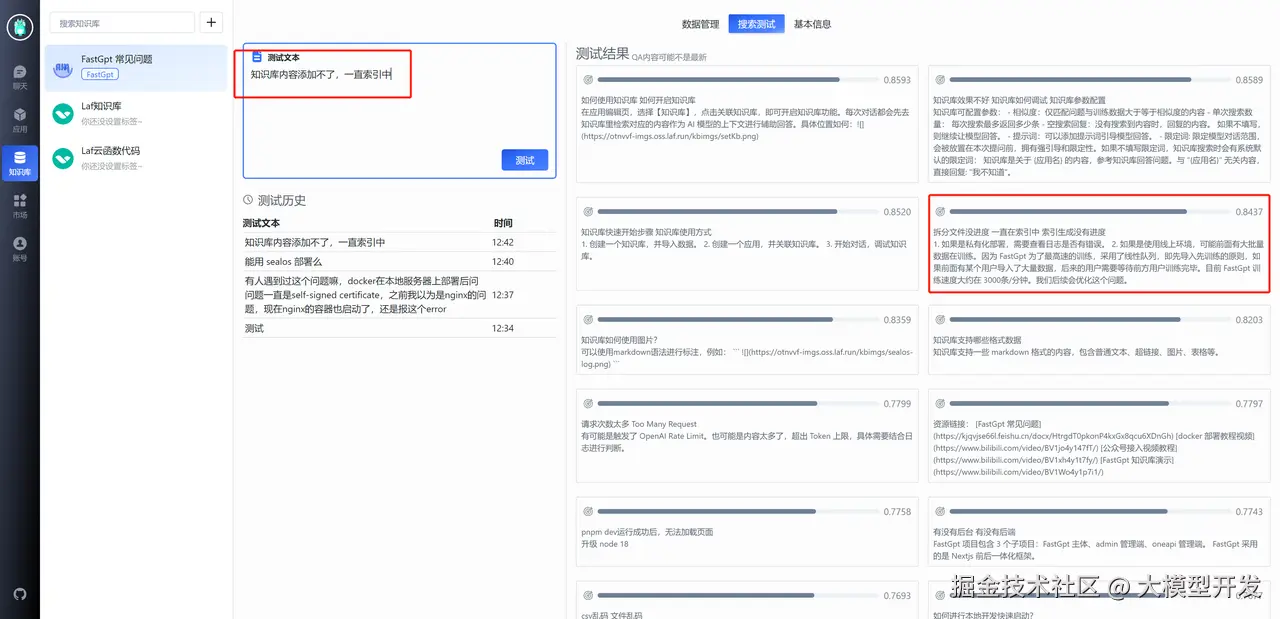Select the 搜索测试 tab

[756, 24]
